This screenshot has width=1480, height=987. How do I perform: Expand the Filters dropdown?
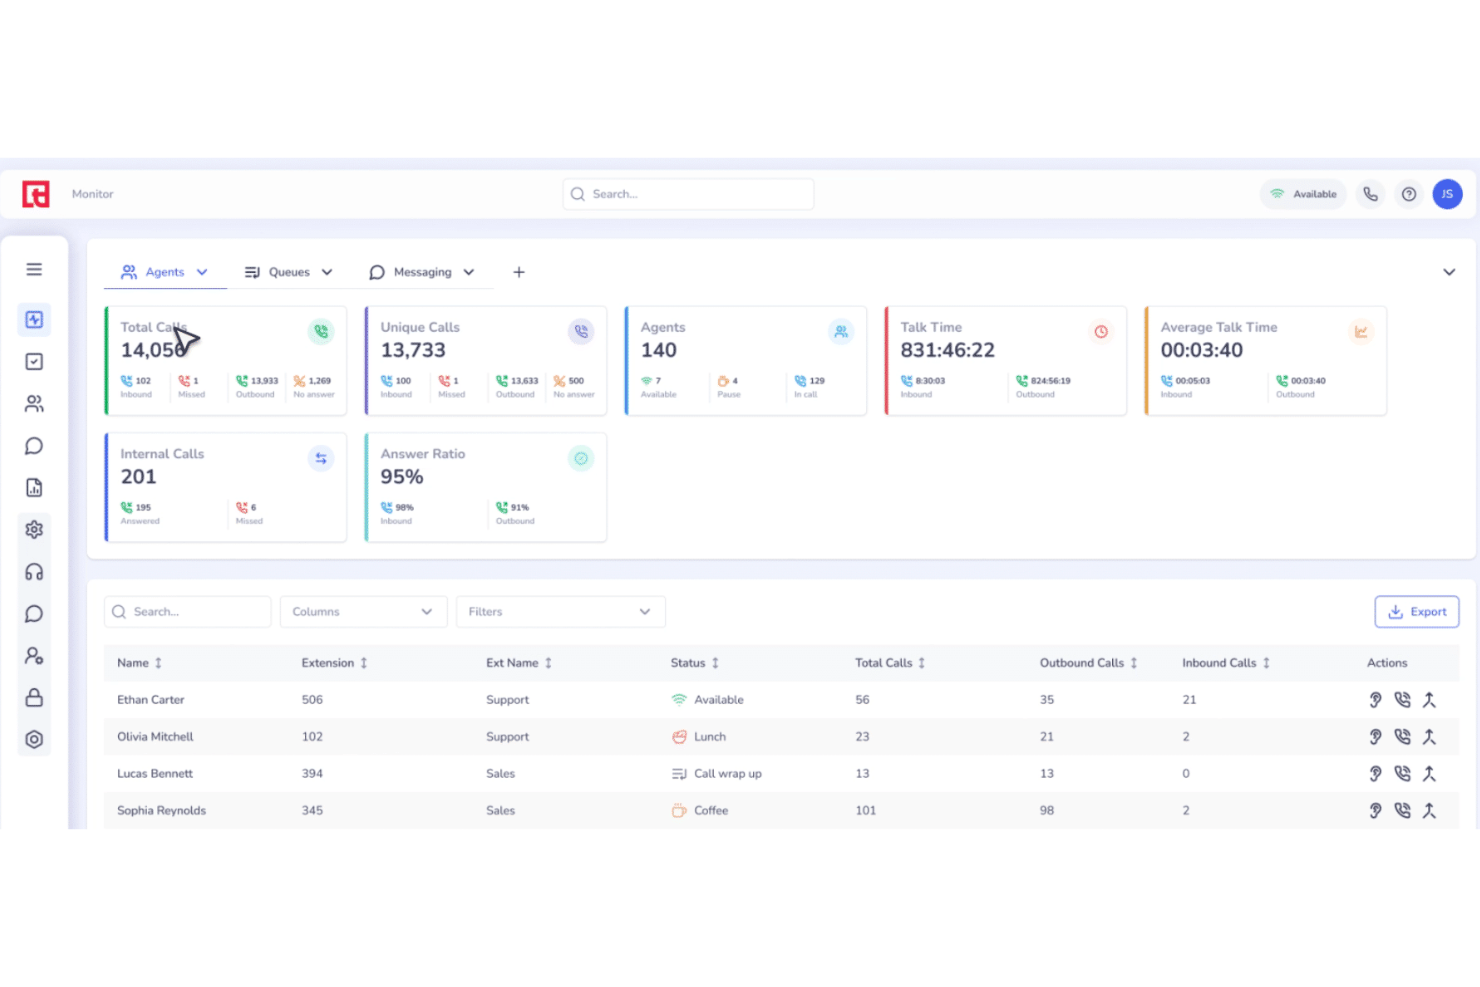tap(560, 611)
